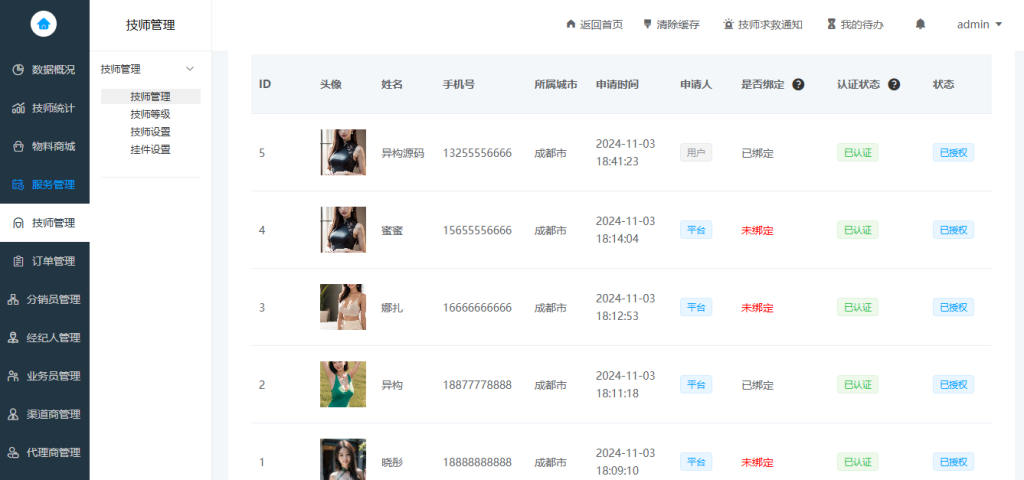Click 返回首页 in the top bar
The height and width of the screenshot is (480, 1024).
coord(594,24)
